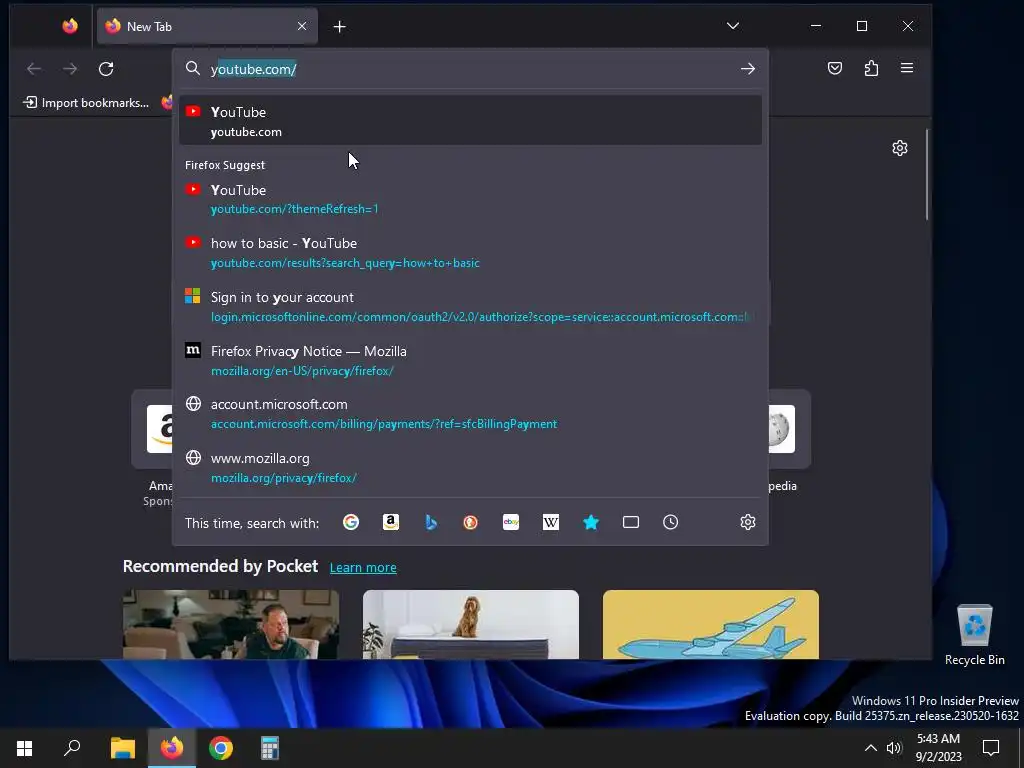Open the Extensions puzzle icon
Screen dimensions: 1024x768
coord(871,68)
